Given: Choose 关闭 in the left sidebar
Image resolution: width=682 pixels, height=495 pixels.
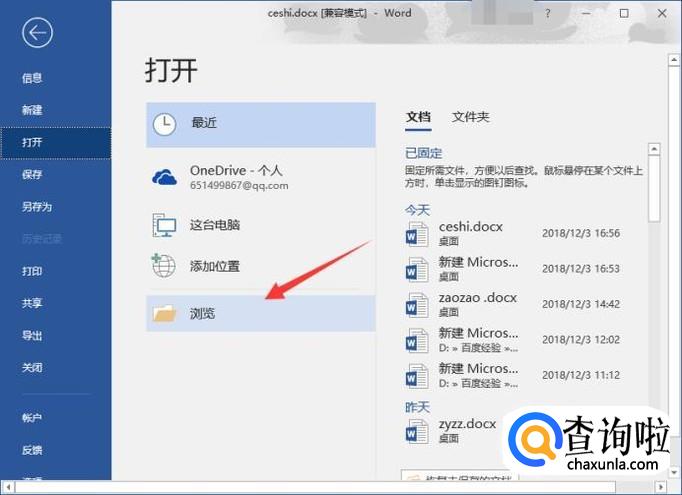Looking at the screenshot, I should pyautogui.click(x=32, y=368).
